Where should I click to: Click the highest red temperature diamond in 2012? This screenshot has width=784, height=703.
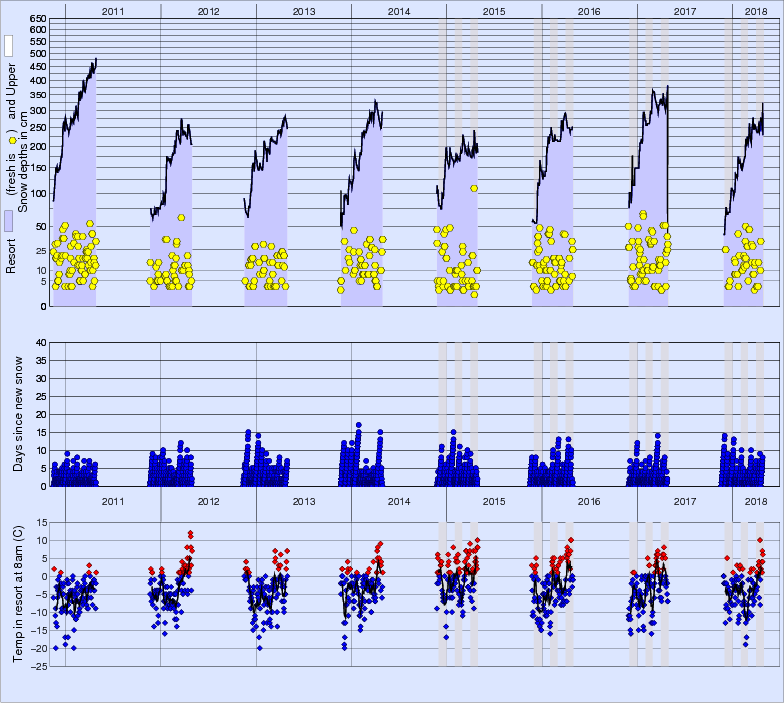coord(190,533)
